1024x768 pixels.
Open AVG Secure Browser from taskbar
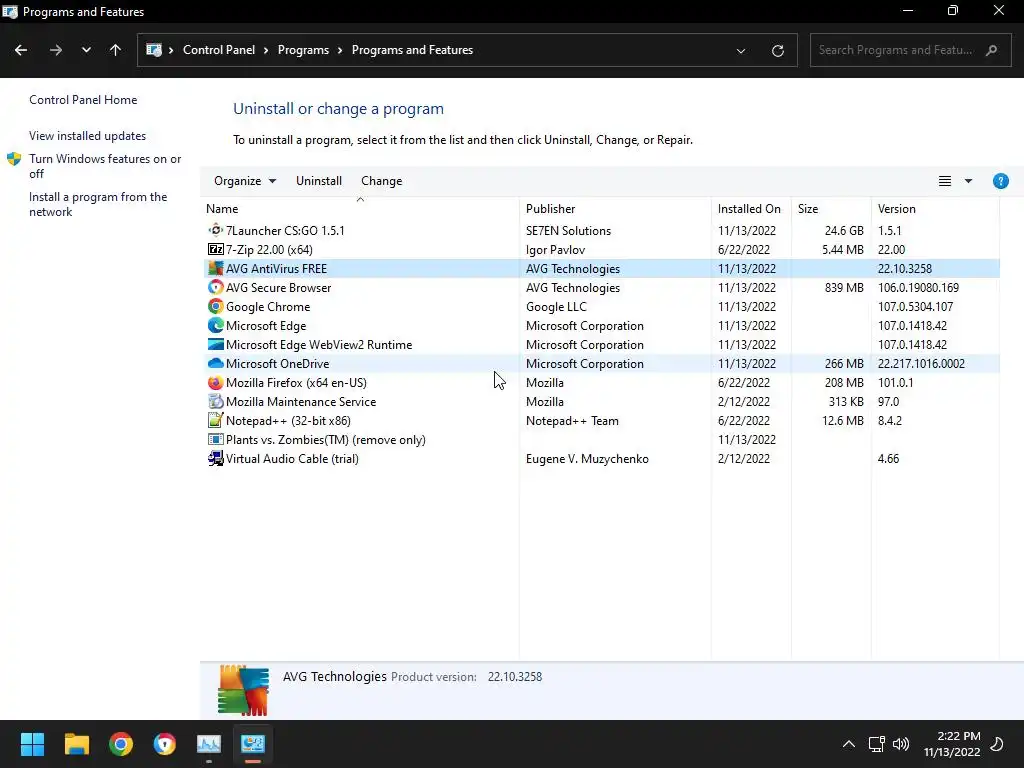tap(165, 744)
